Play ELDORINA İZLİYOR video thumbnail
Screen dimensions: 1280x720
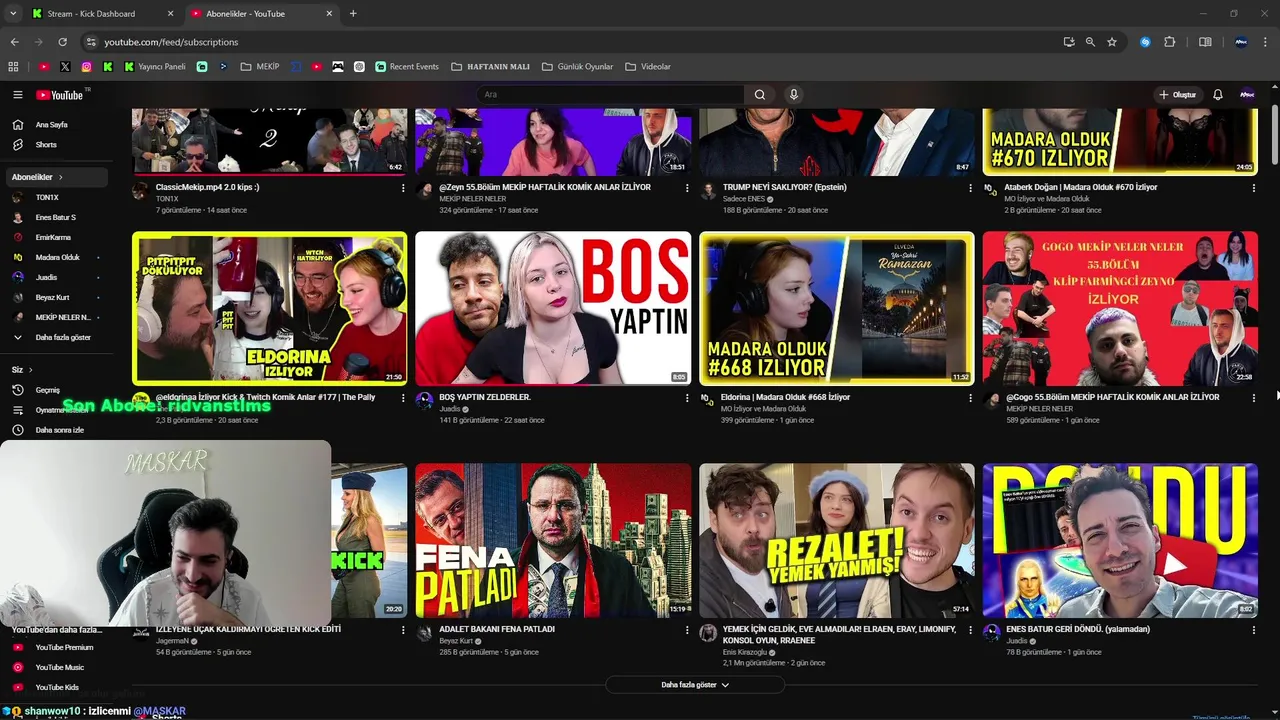(270, 309)
